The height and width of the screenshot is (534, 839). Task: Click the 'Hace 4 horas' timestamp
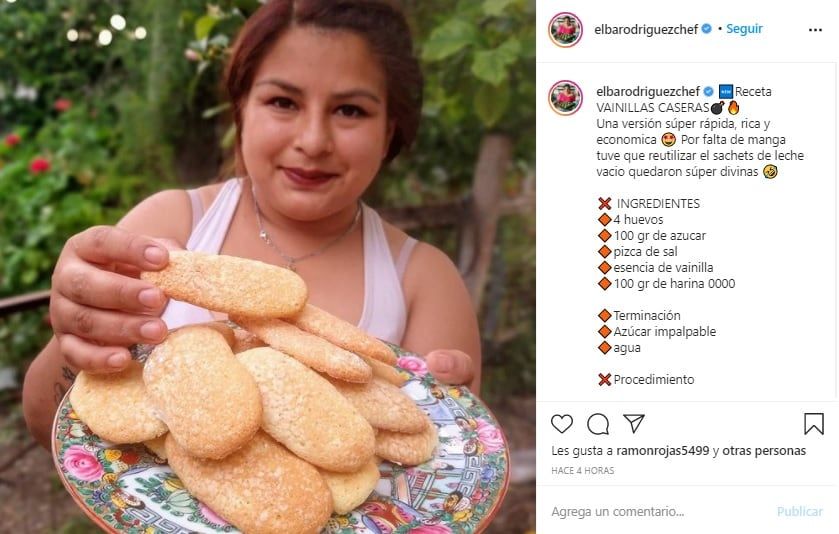pos(582,470)
